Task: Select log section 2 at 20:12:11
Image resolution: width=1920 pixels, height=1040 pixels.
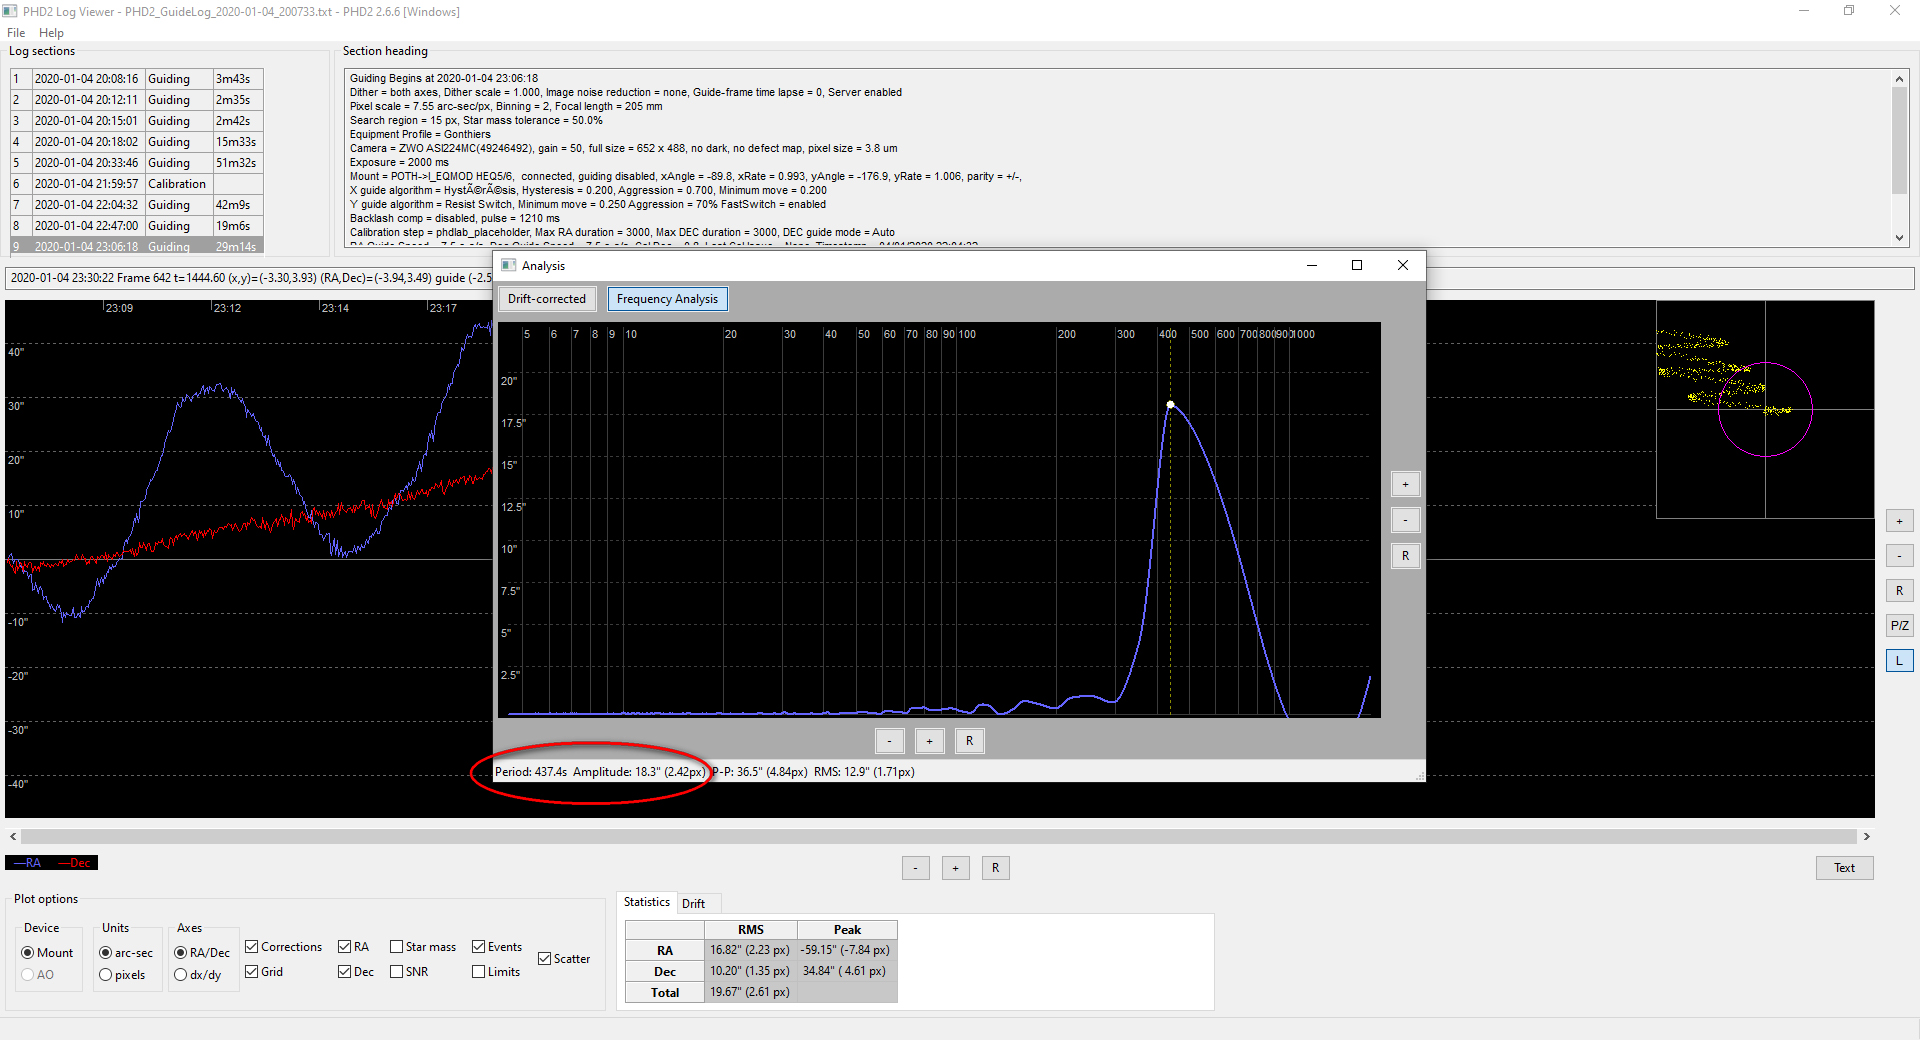Action: tap(137, 100)
